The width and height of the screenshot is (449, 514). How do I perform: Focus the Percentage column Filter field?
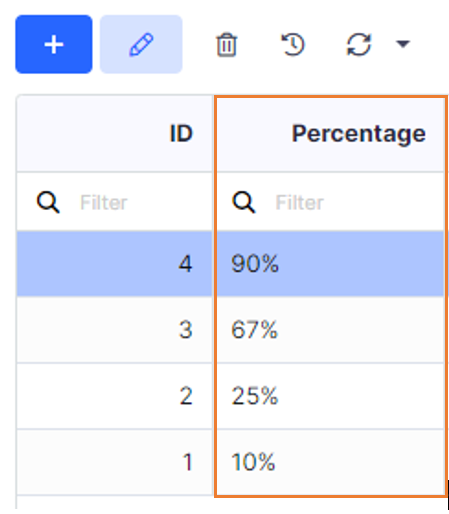(330, 202)
